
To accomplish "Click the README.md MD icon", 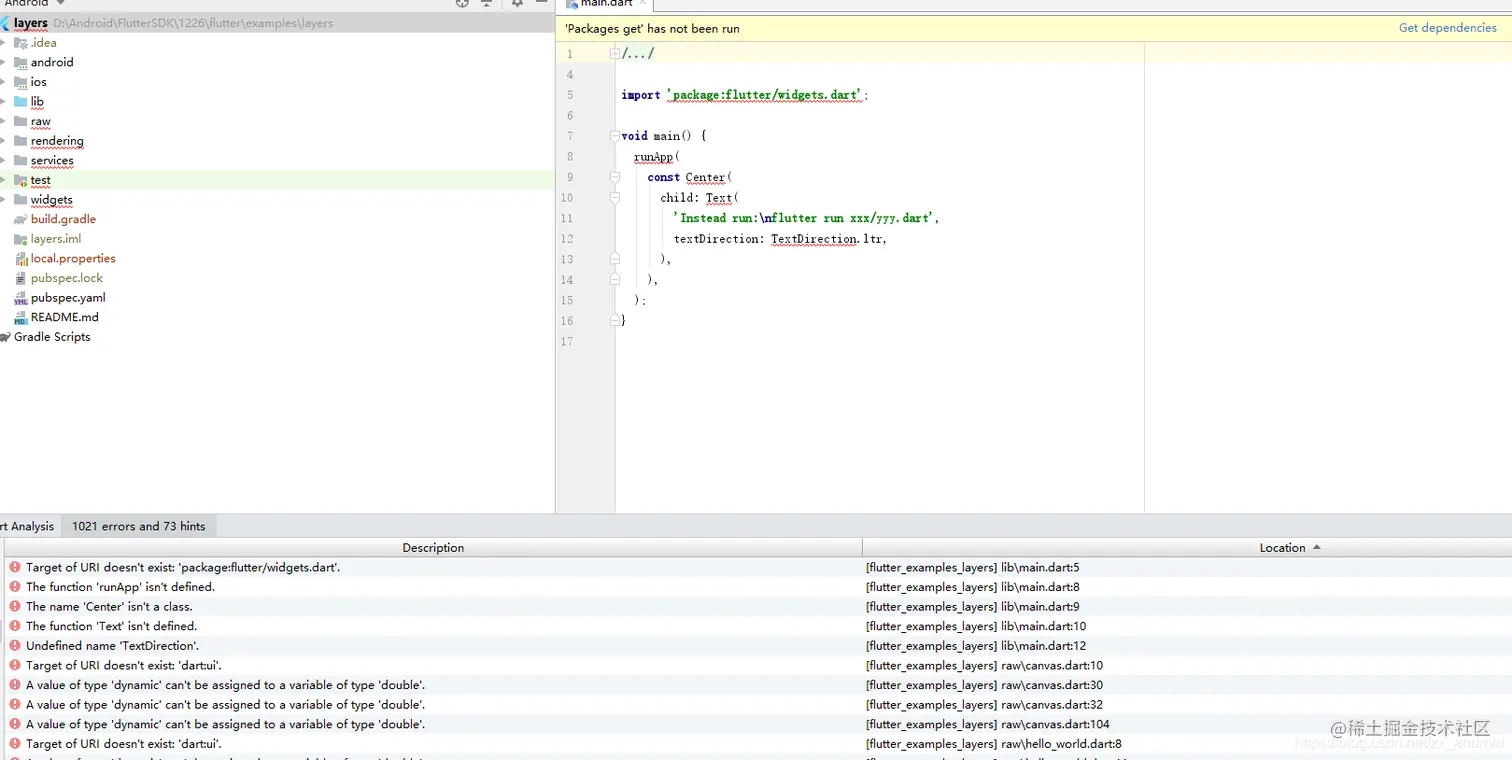I will pyautogui.click(x=21, y=317).
